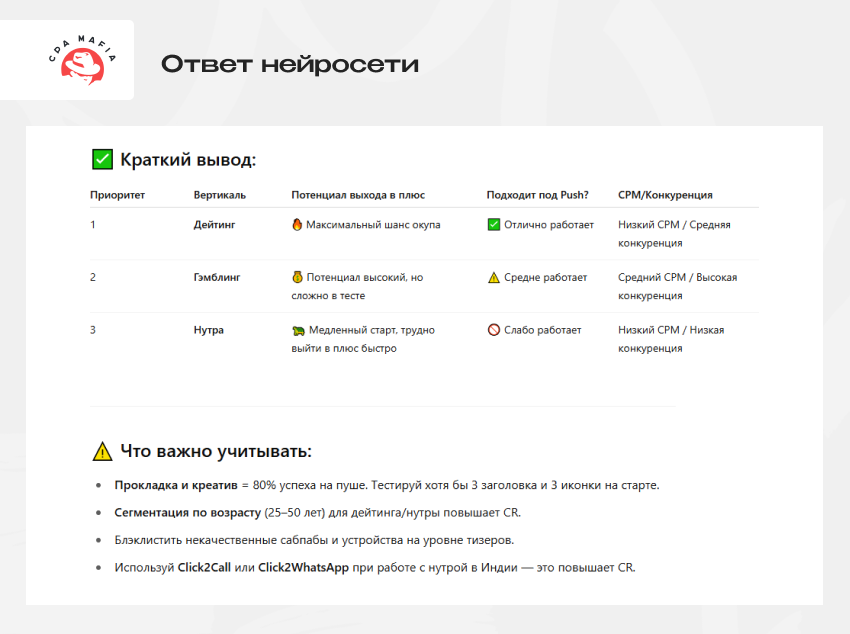Click the priority number 3 cell
This screenshot has height=634, width=850.
click(93, 330)
